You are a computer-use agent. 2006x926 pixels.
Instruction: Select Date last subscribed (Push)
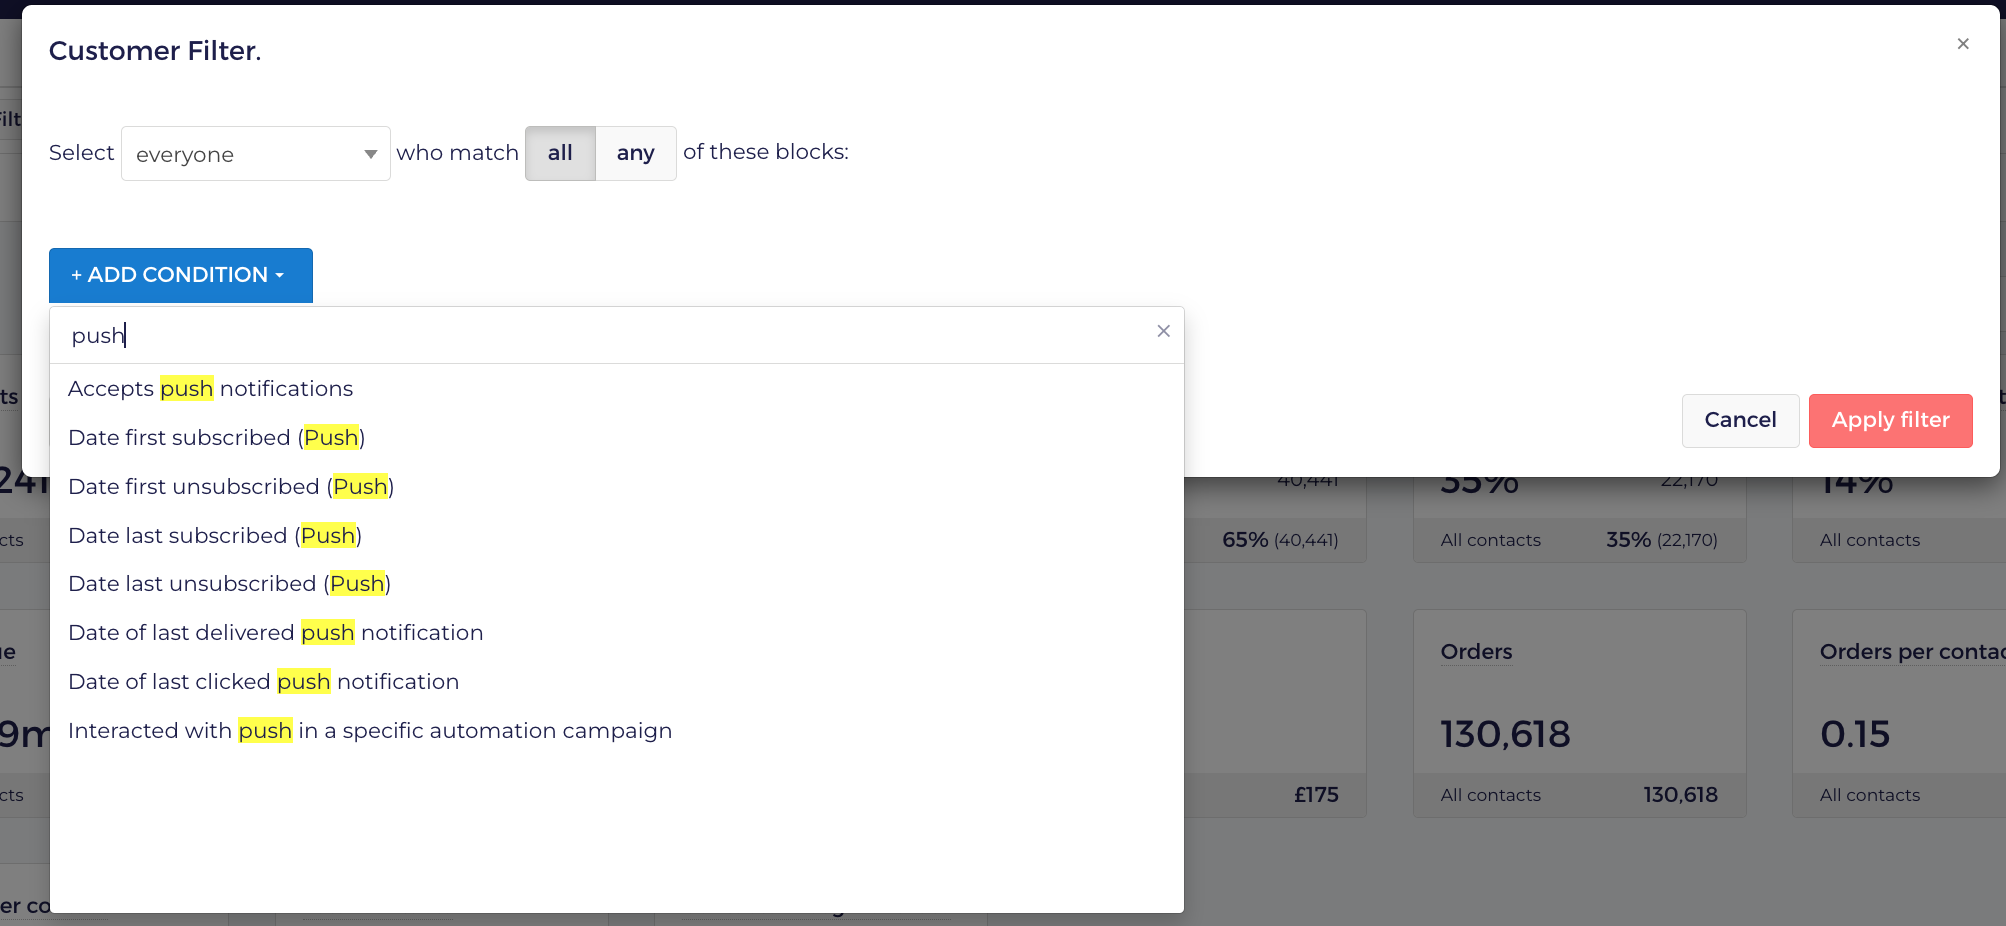click(214, 535)
